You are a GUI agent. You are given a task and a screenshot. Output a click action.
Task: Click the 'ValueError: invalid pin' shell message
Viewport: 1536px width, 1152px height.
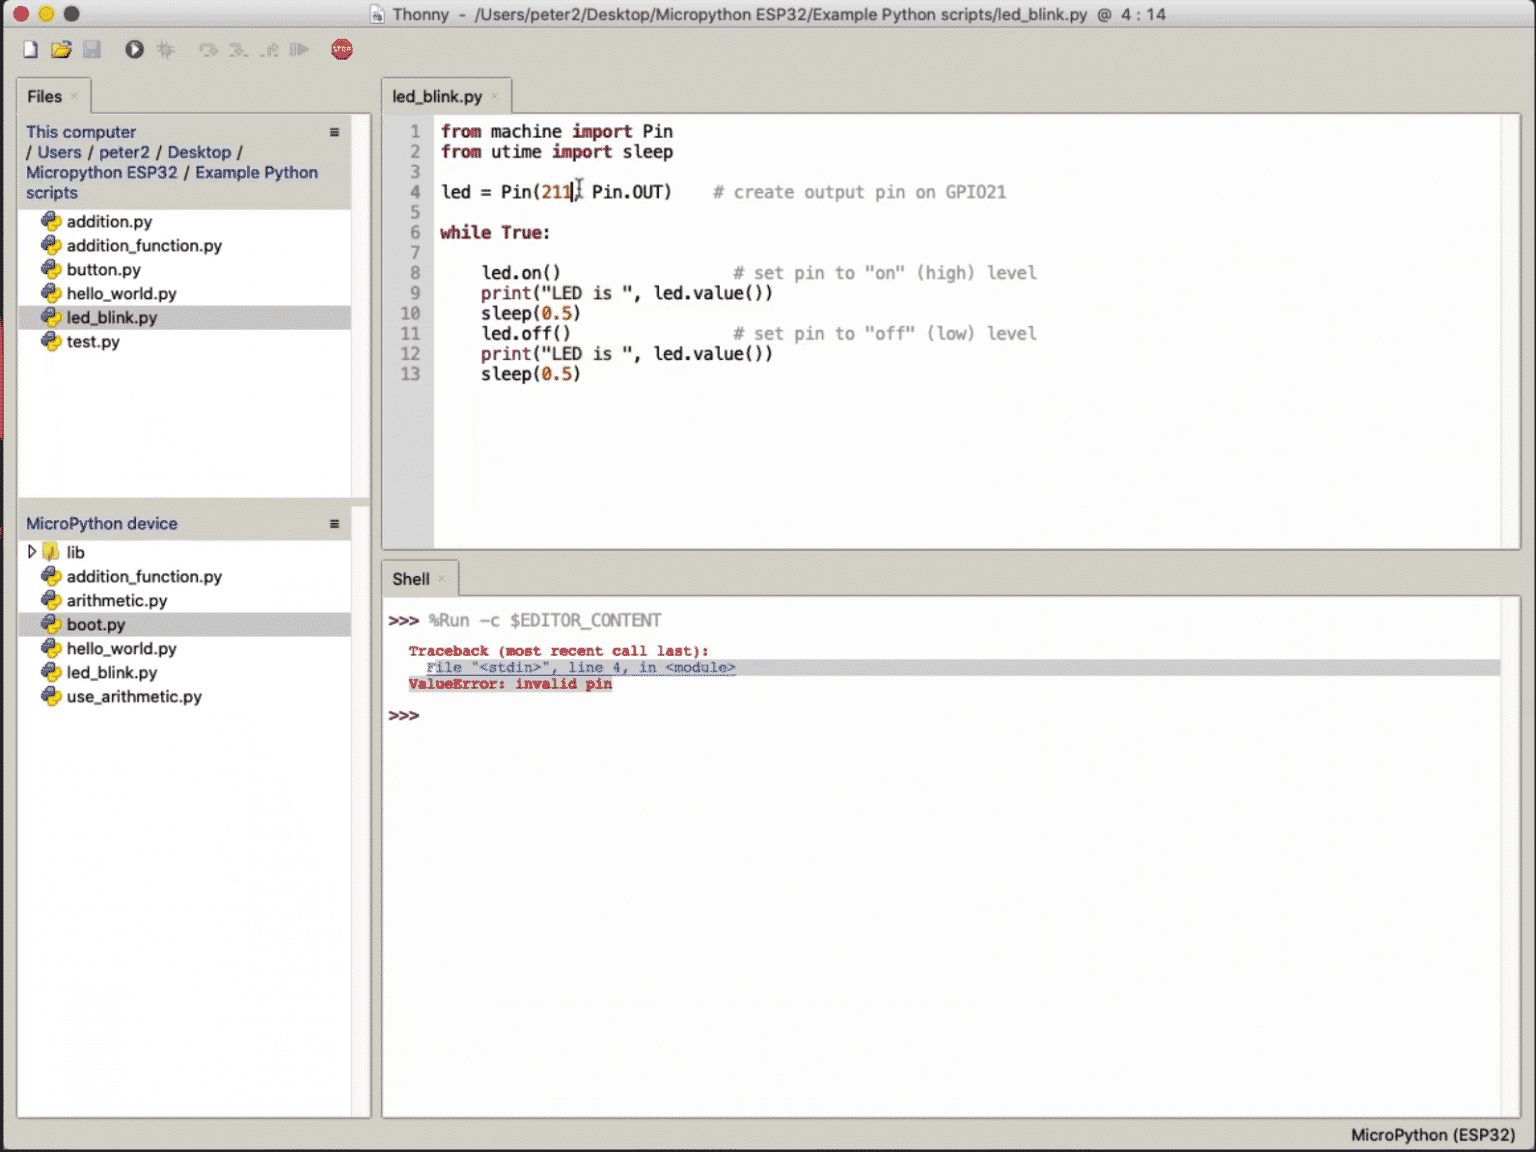click(x=510, y=684)
